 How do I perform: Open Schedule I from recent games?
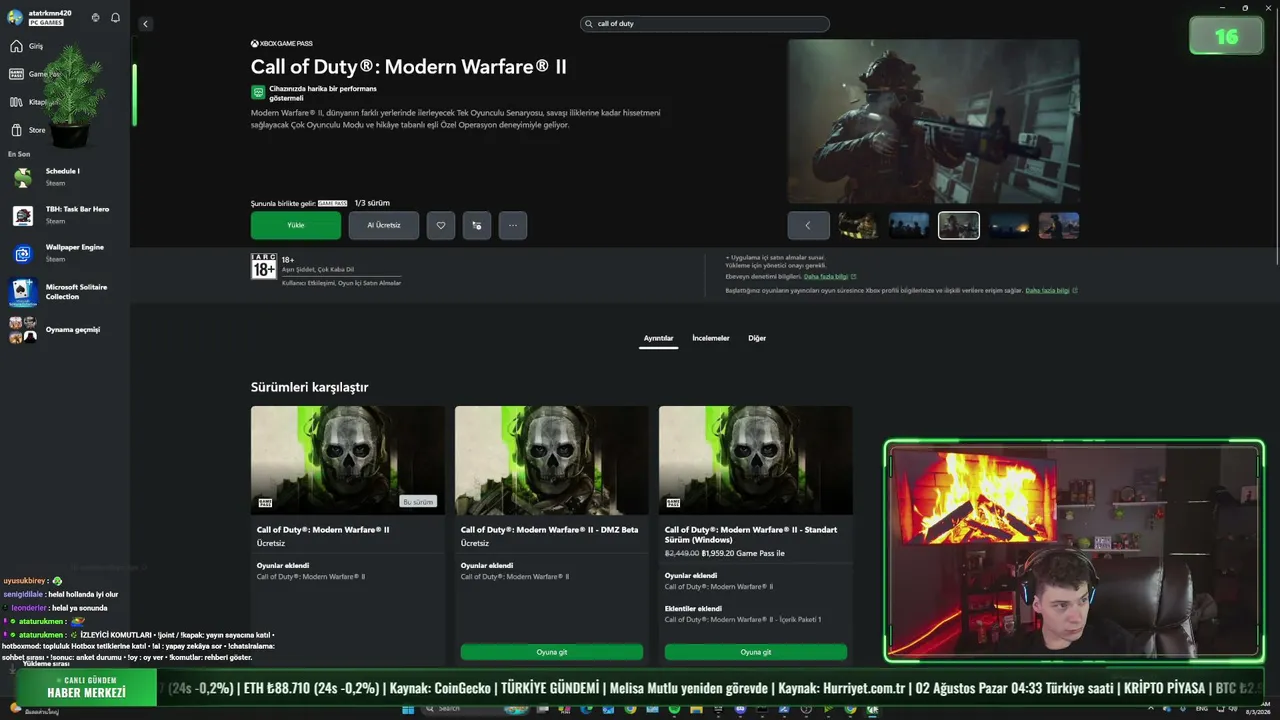(x=65, y=177)
